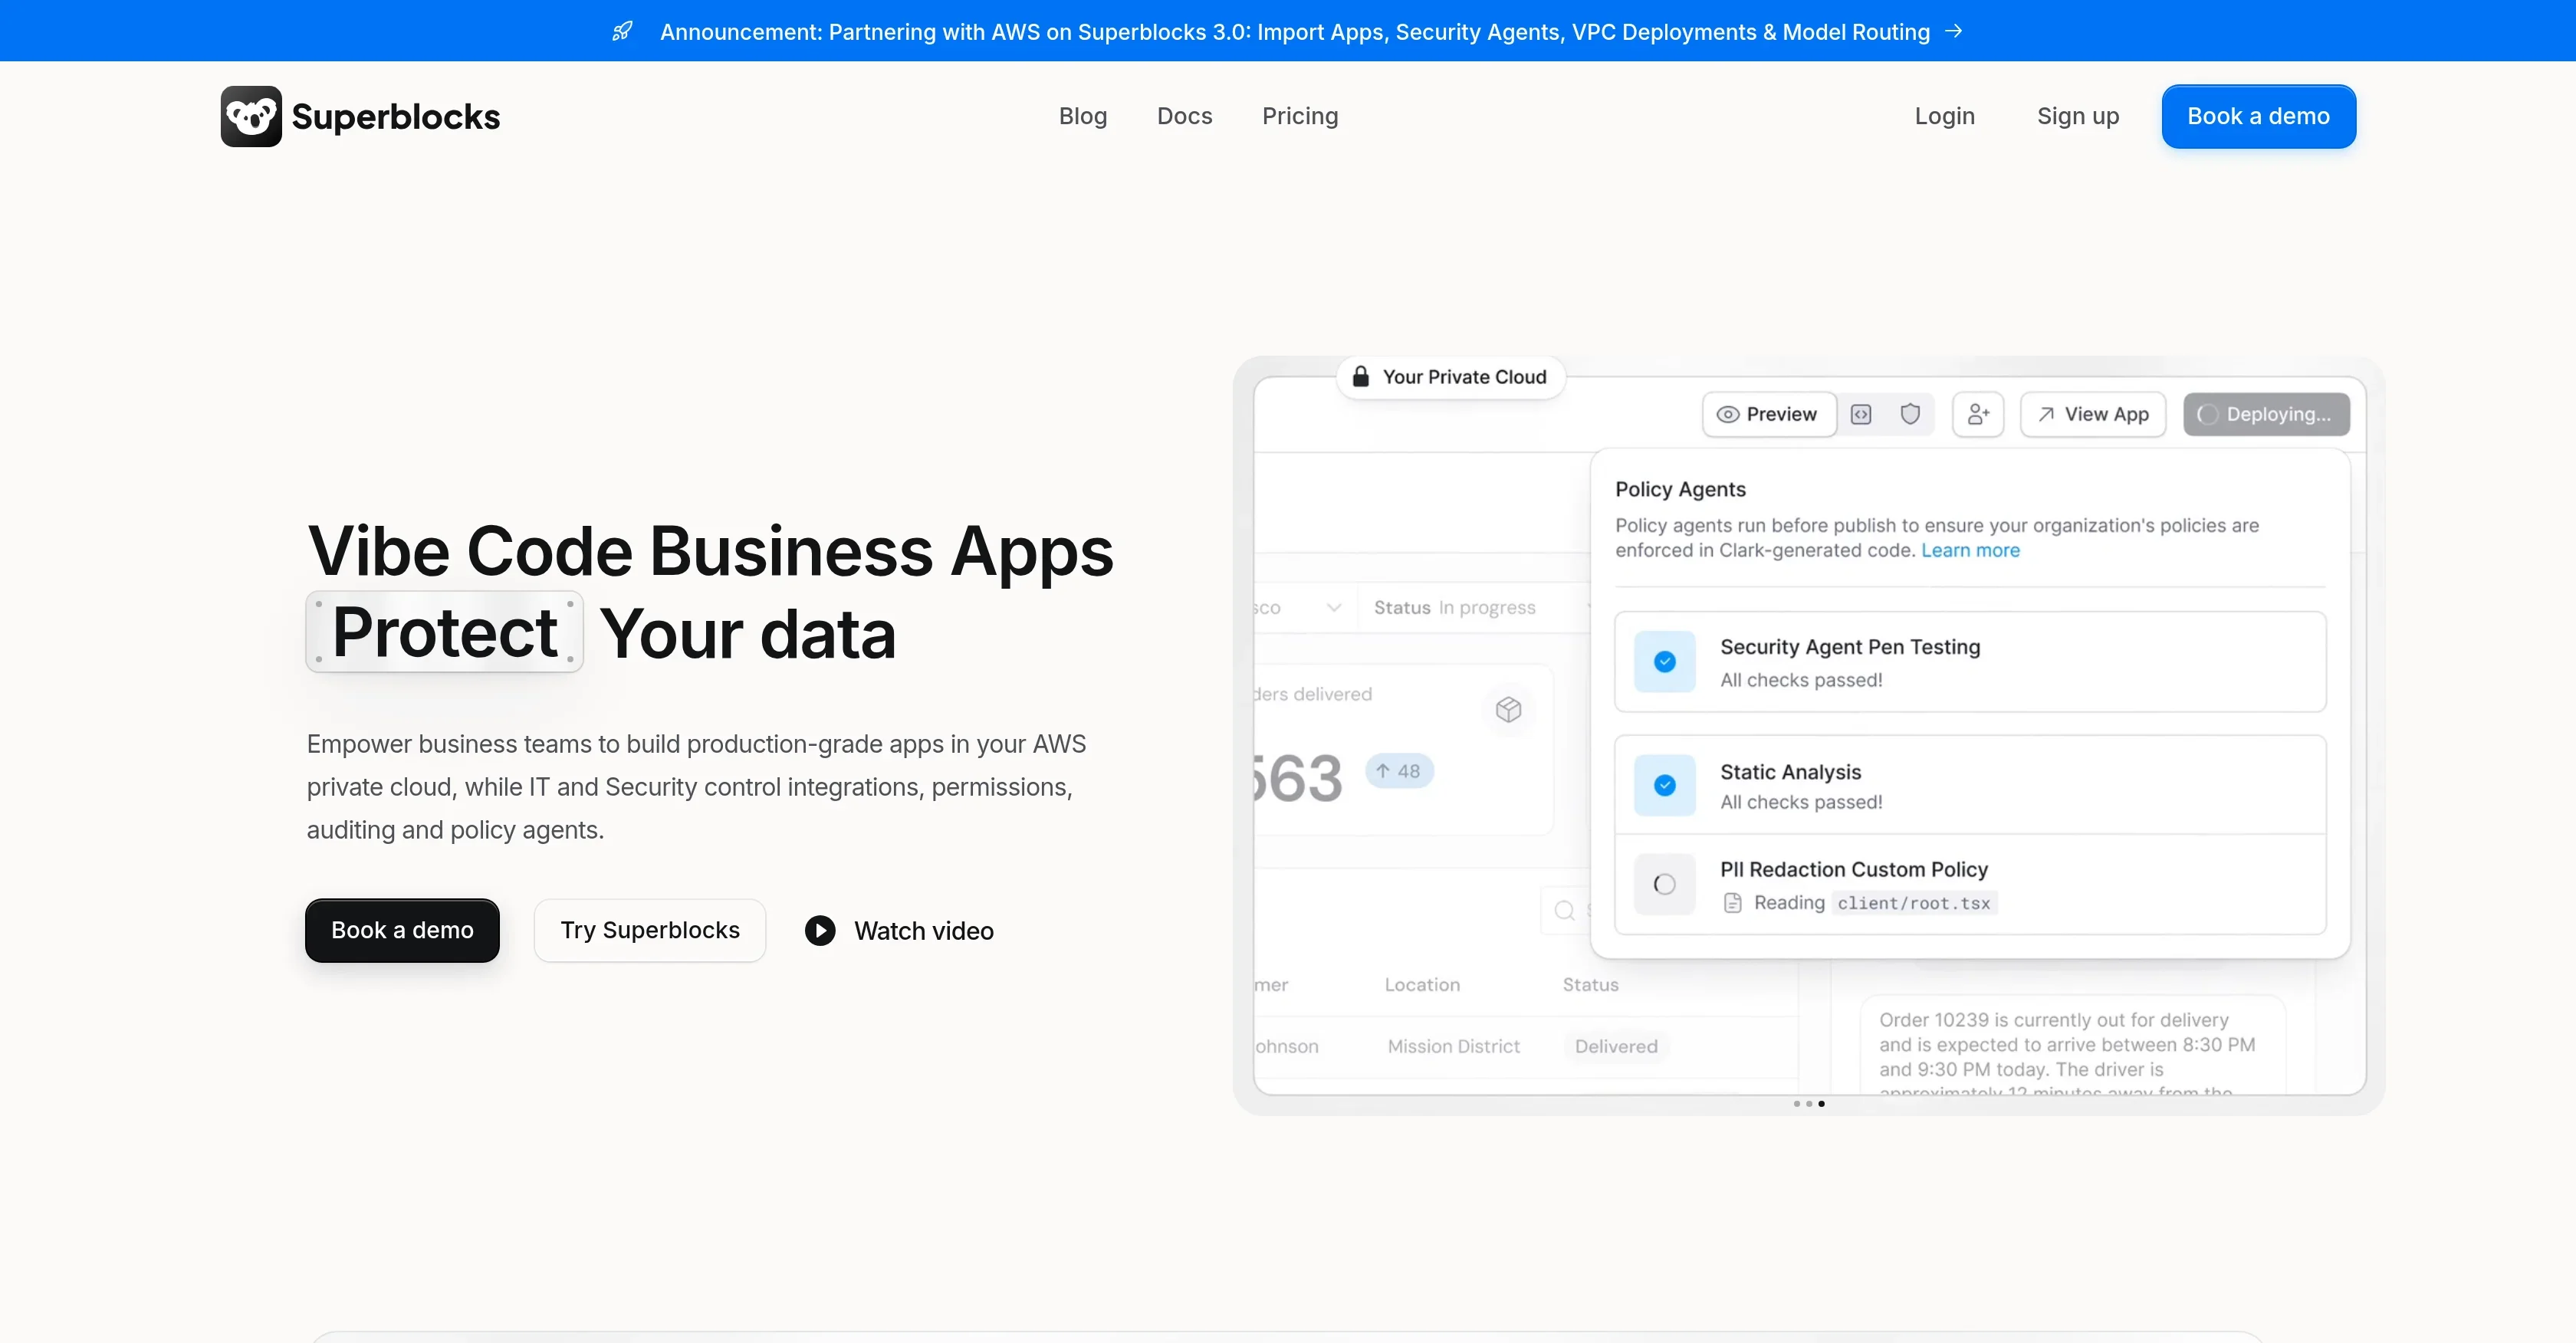
Task: Click the package box icon on orders card
Action: [x=1508, y=709]
